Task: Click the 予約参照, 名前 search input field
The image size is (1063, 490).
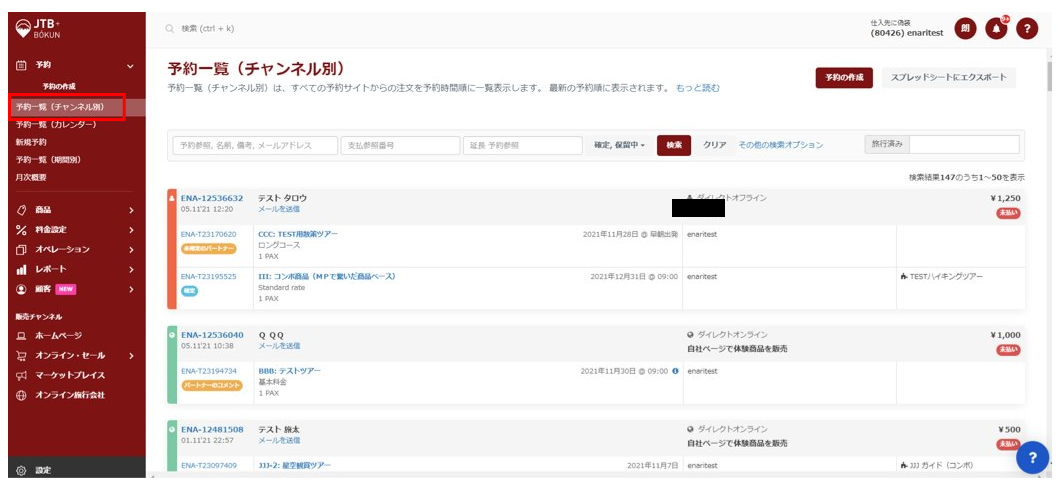Action: pos(255,145)
